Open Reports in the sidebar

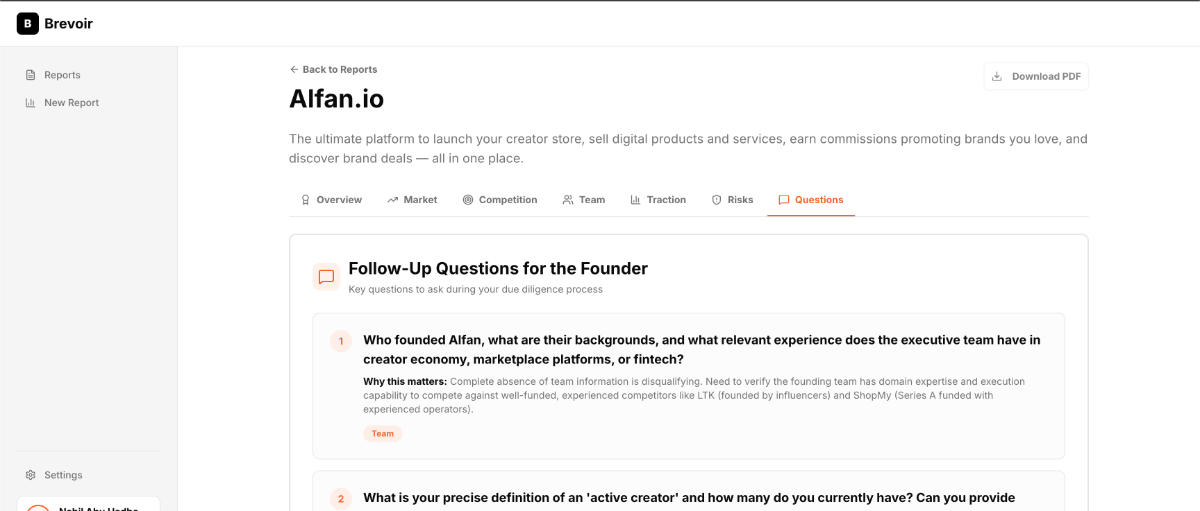point(62,75)
